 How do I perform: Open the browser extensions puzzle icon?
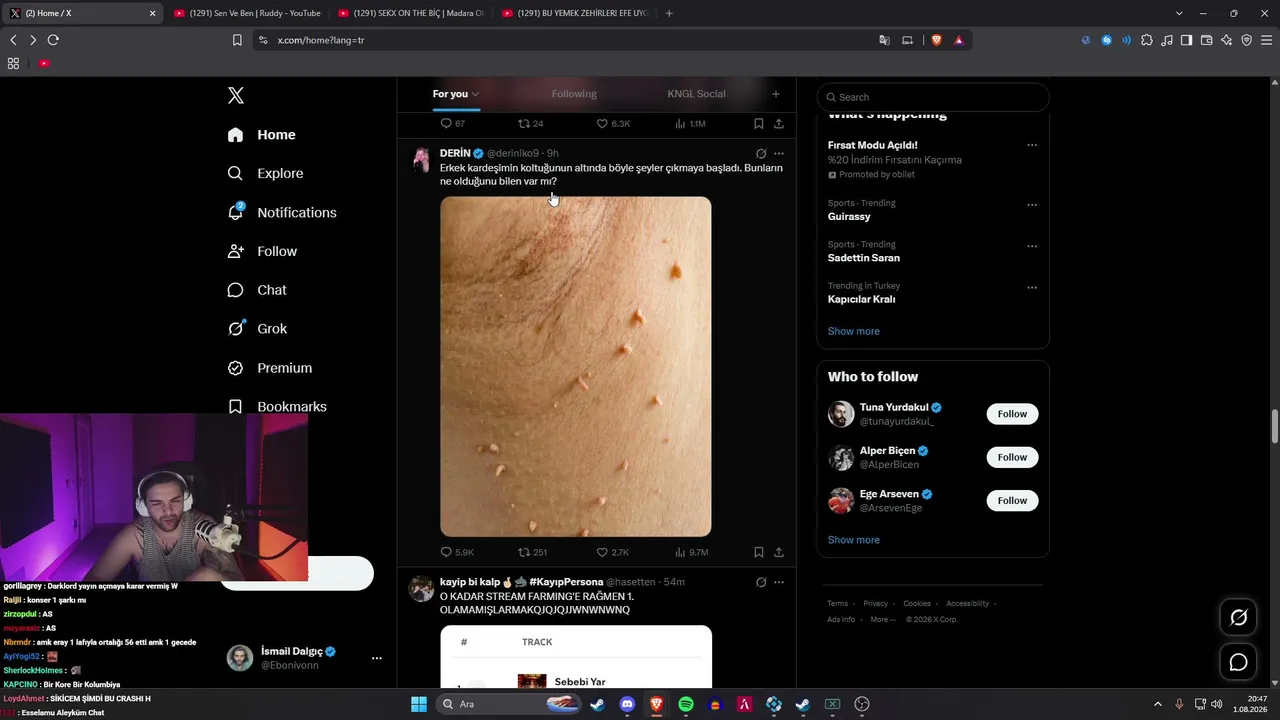point(1147,40)
